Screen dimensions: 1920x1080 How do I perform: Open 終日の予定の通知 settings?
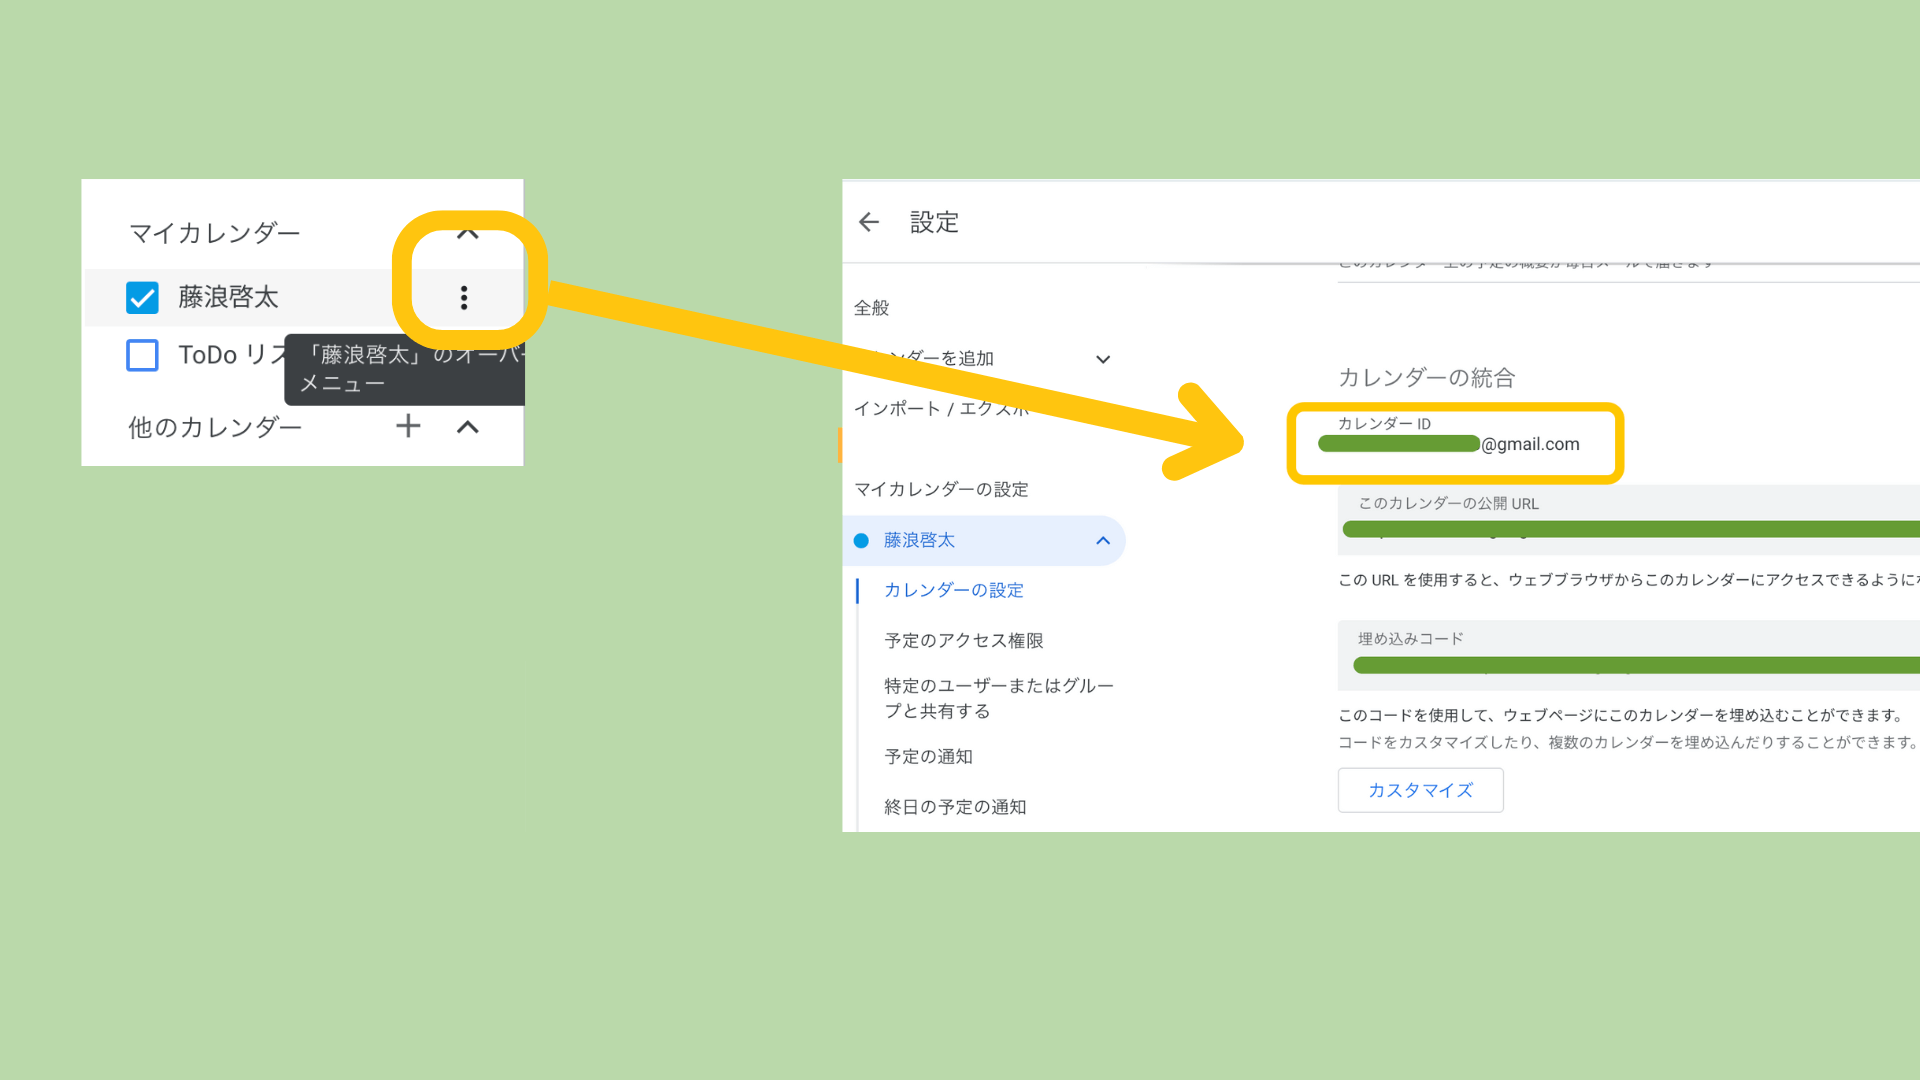(x=955, y=807)
